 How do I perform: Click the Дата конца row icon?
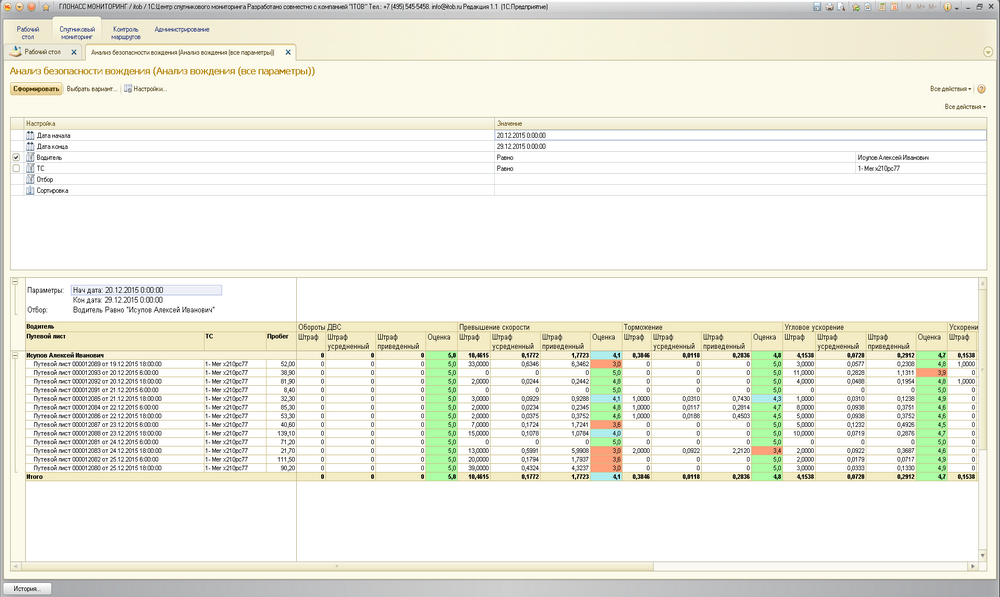click(x=30, y=146)
